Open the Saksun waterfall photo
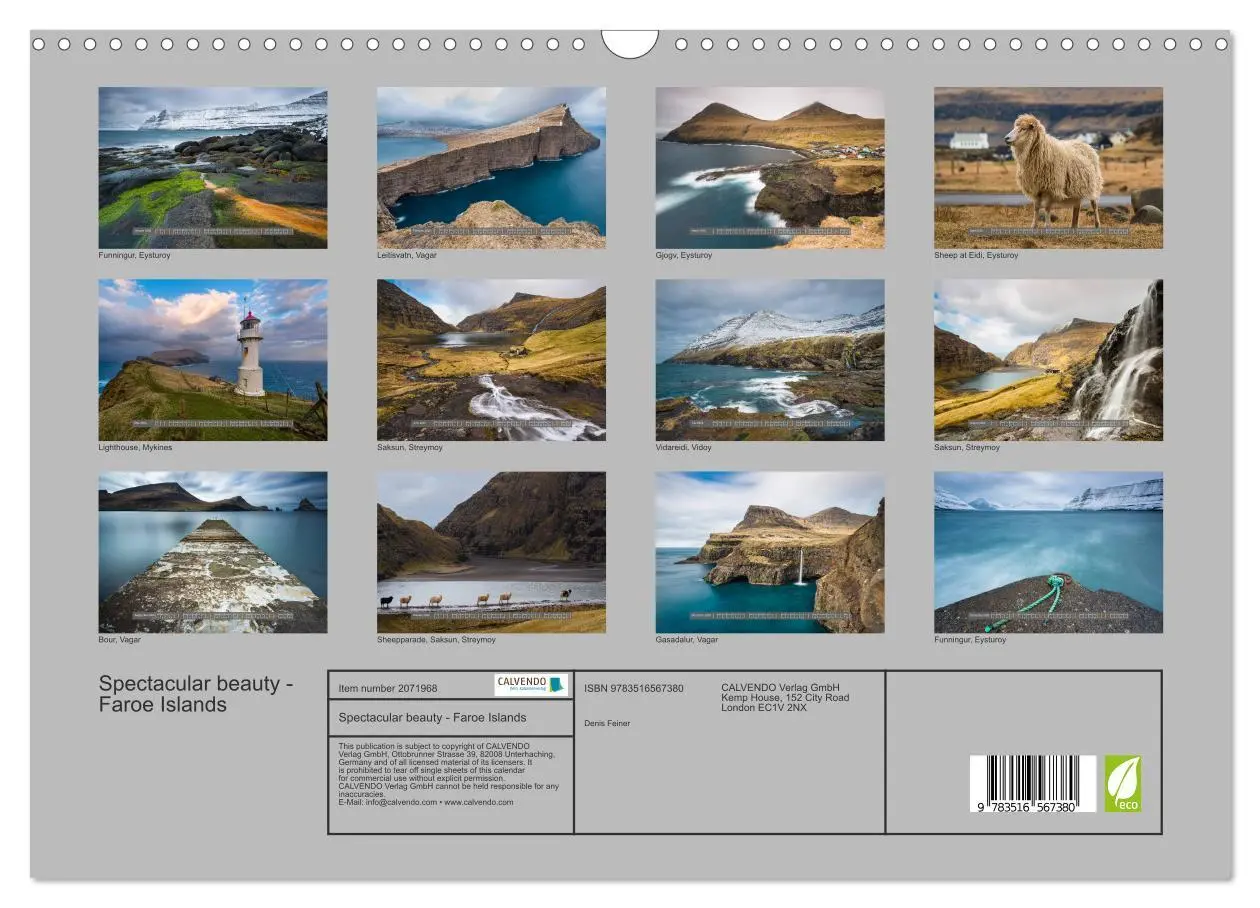The image size is (1260, 908). [x=1048, y=360]
